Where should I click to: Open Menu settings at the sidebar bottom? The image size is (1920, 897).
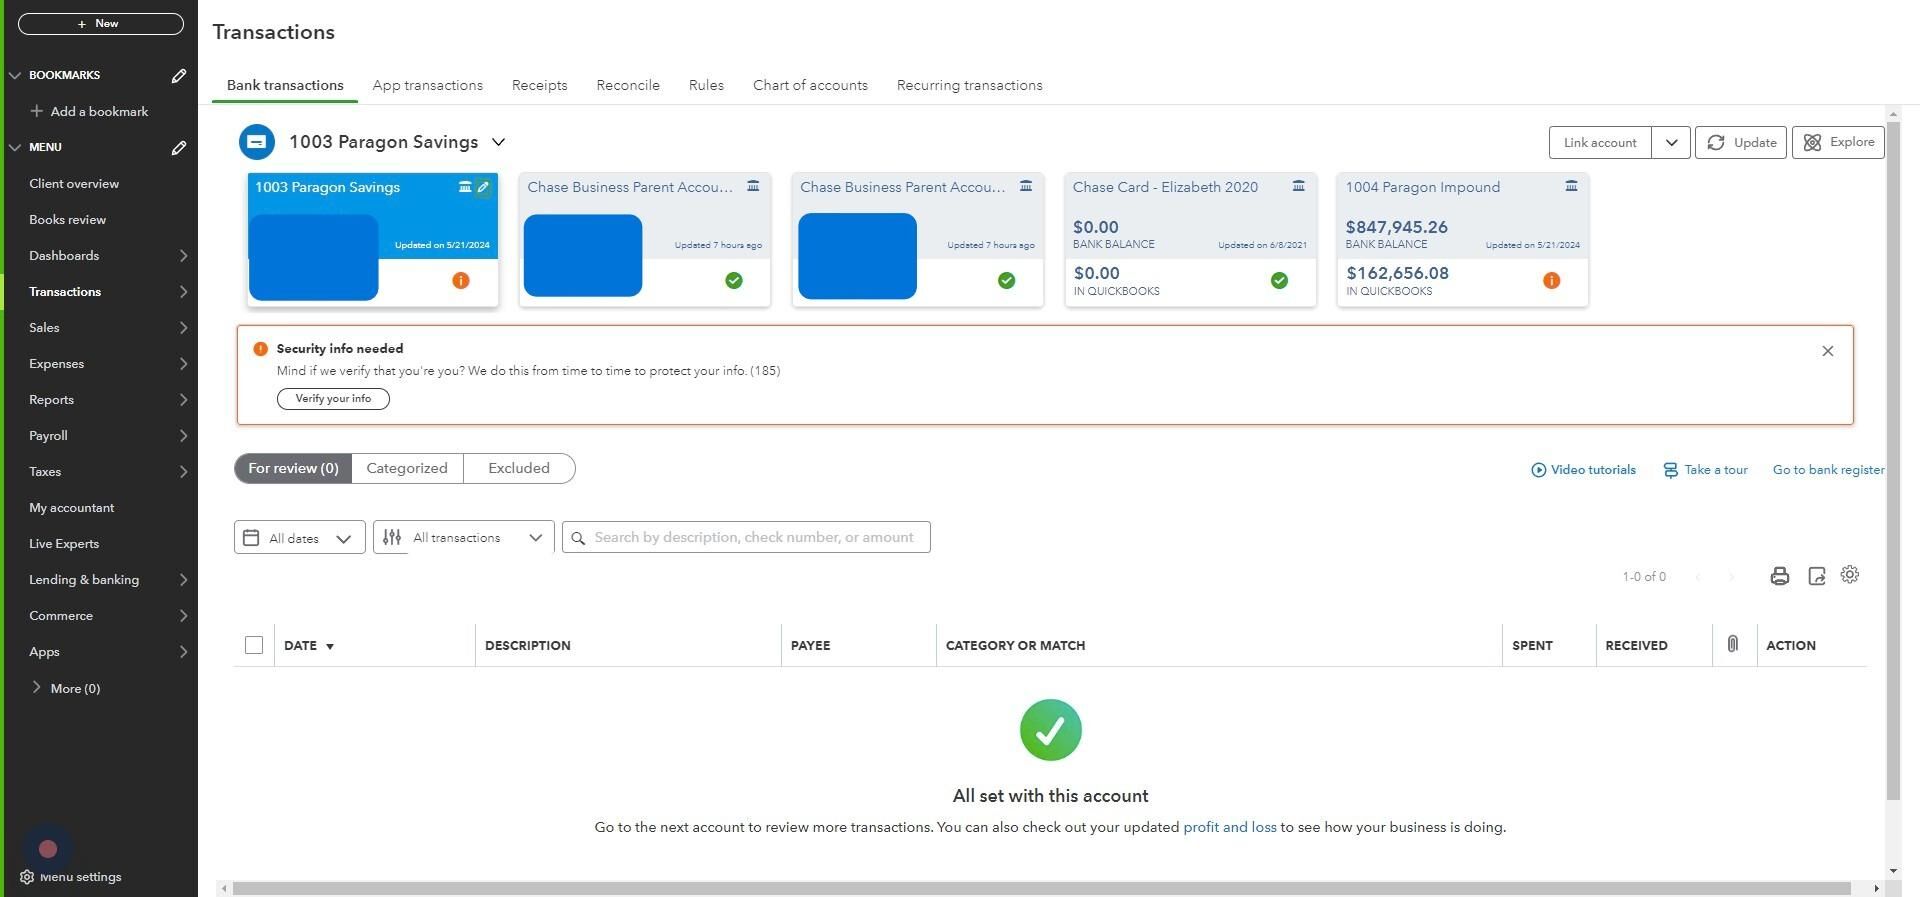71,877
